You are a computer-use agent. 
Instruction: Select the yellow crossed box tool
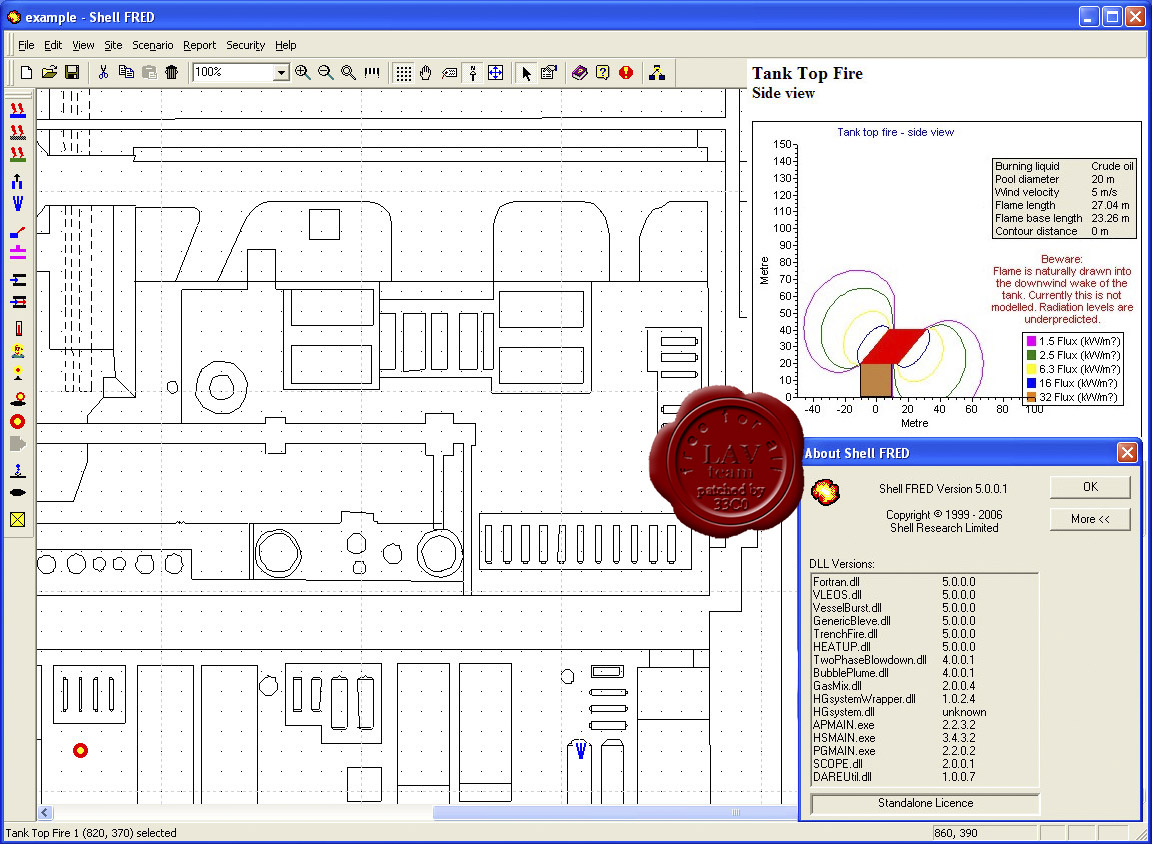[x=18, y=520]
